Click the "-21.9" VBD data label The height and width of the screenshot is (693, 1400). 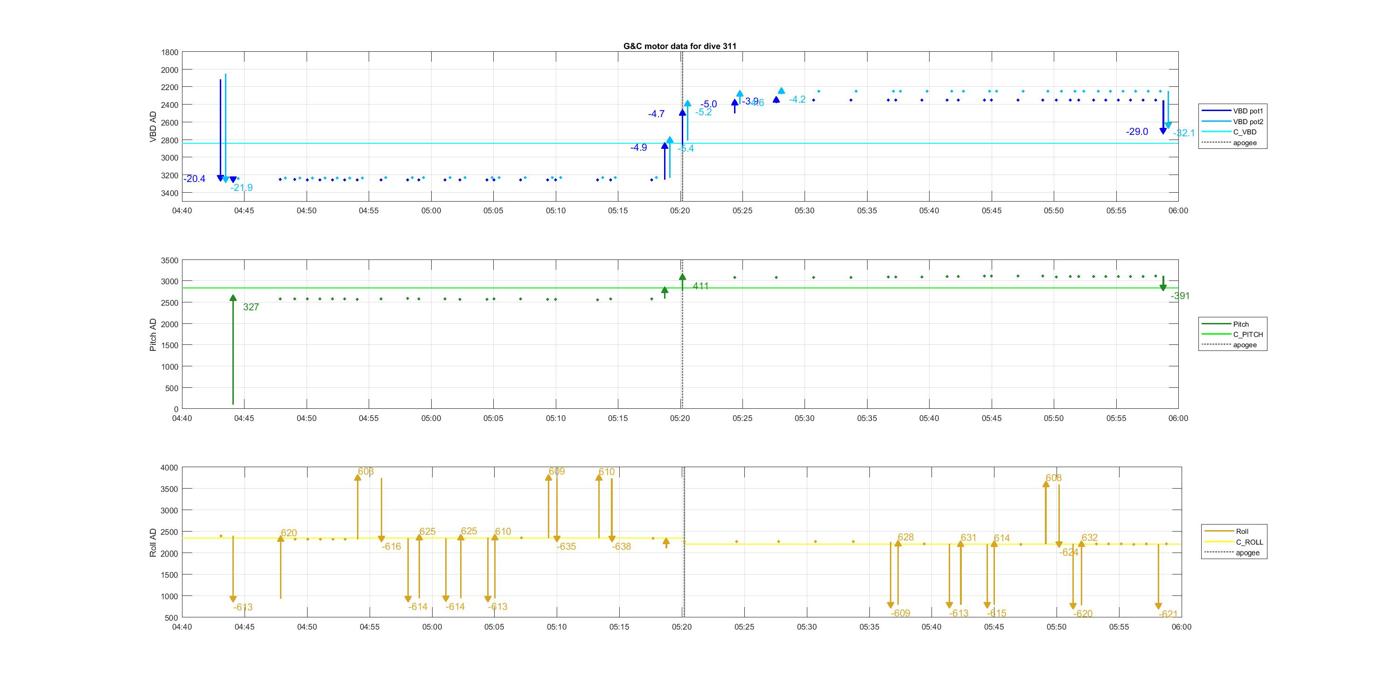tap(241, 188)
